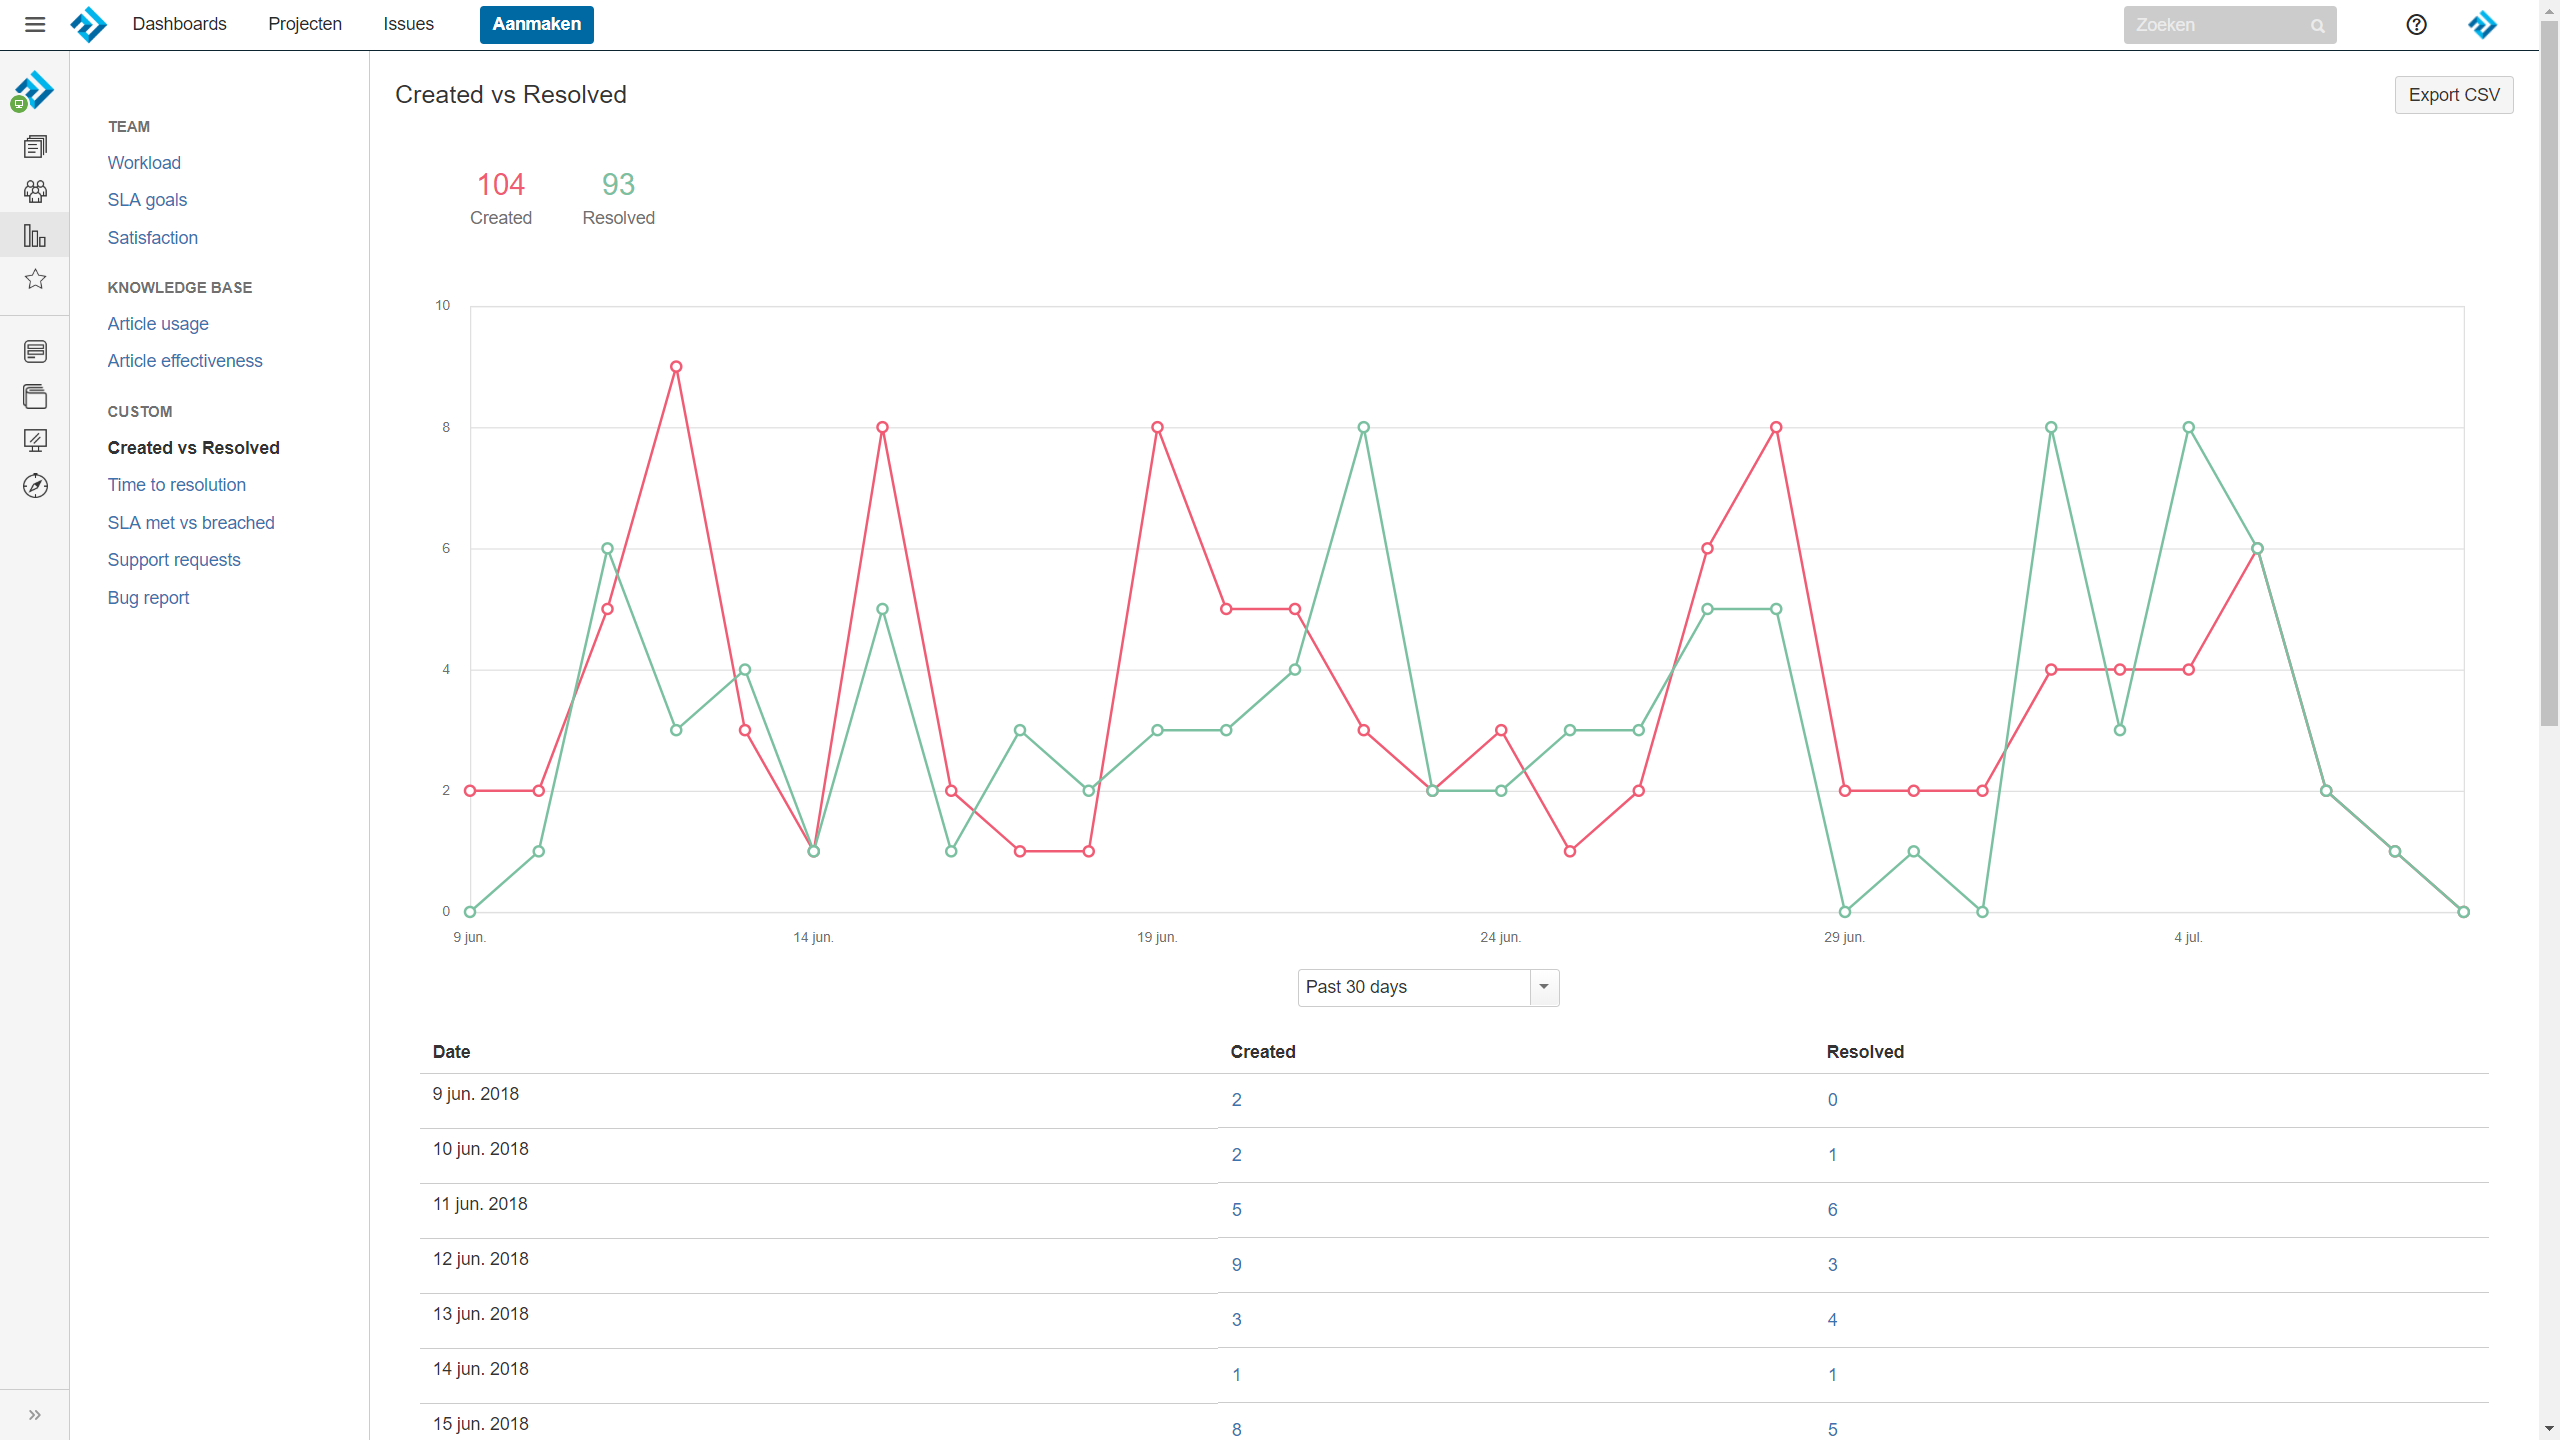Open the Knowledge base sidebar icon
This screenshot has width=2560, height=1440.
coord(35,351)
